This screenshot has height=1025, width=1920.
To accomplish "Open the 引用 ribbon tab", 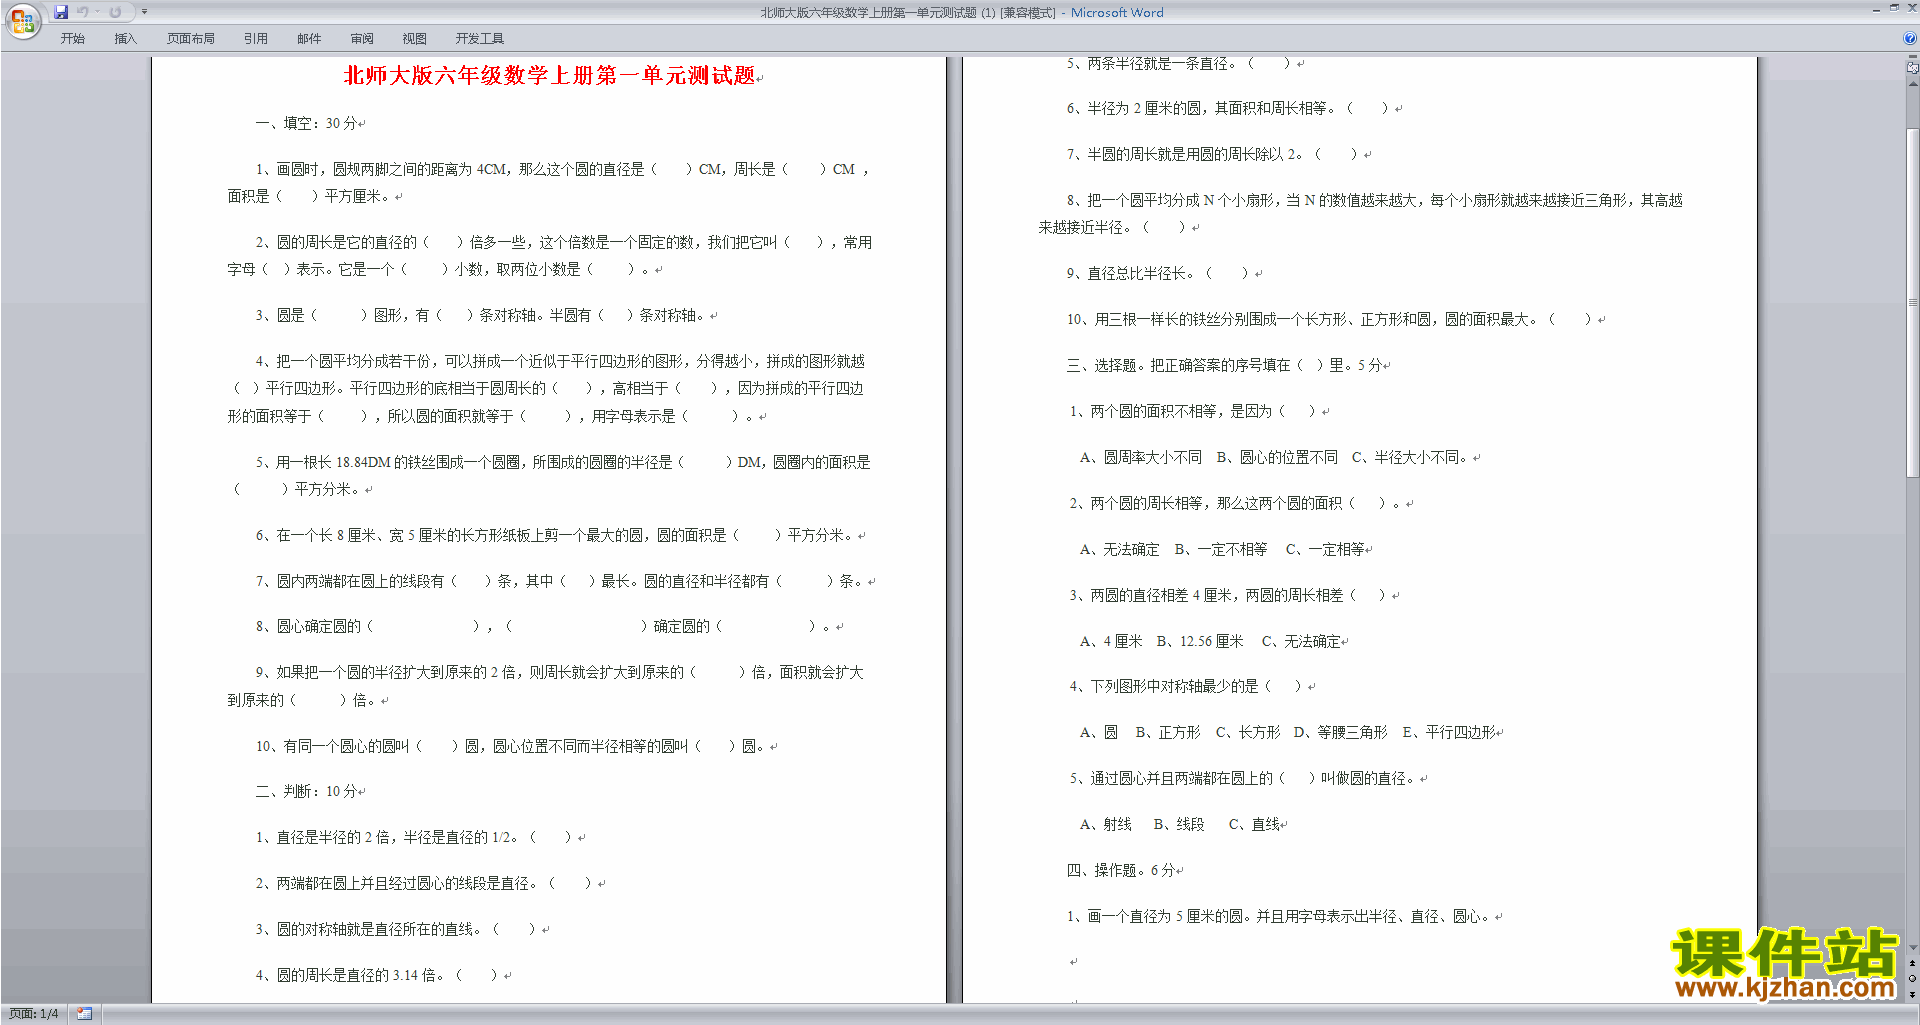I will (256, 39).
